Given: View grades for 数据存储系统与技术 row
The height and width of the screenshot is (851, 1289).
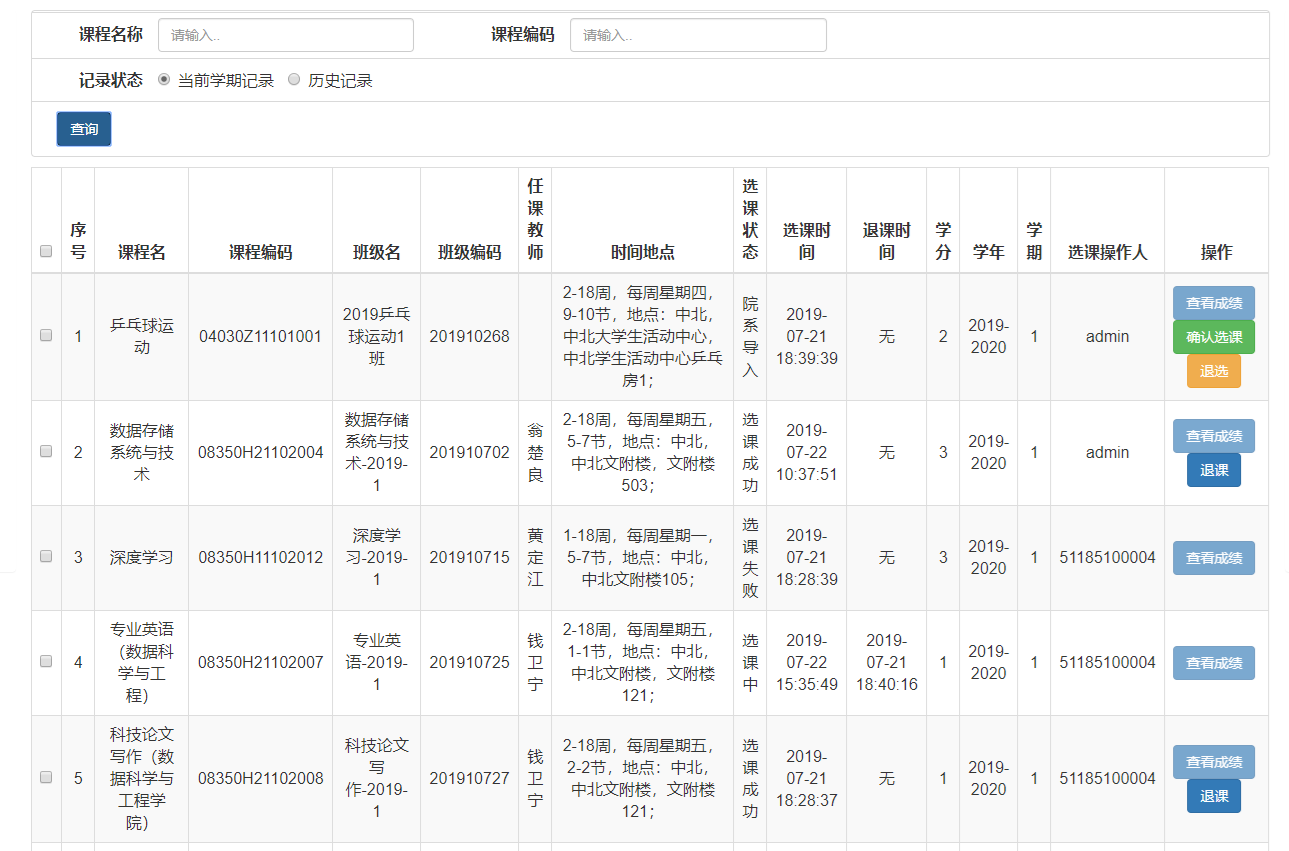Looking at the screenshot, I should click(1213, 436).
